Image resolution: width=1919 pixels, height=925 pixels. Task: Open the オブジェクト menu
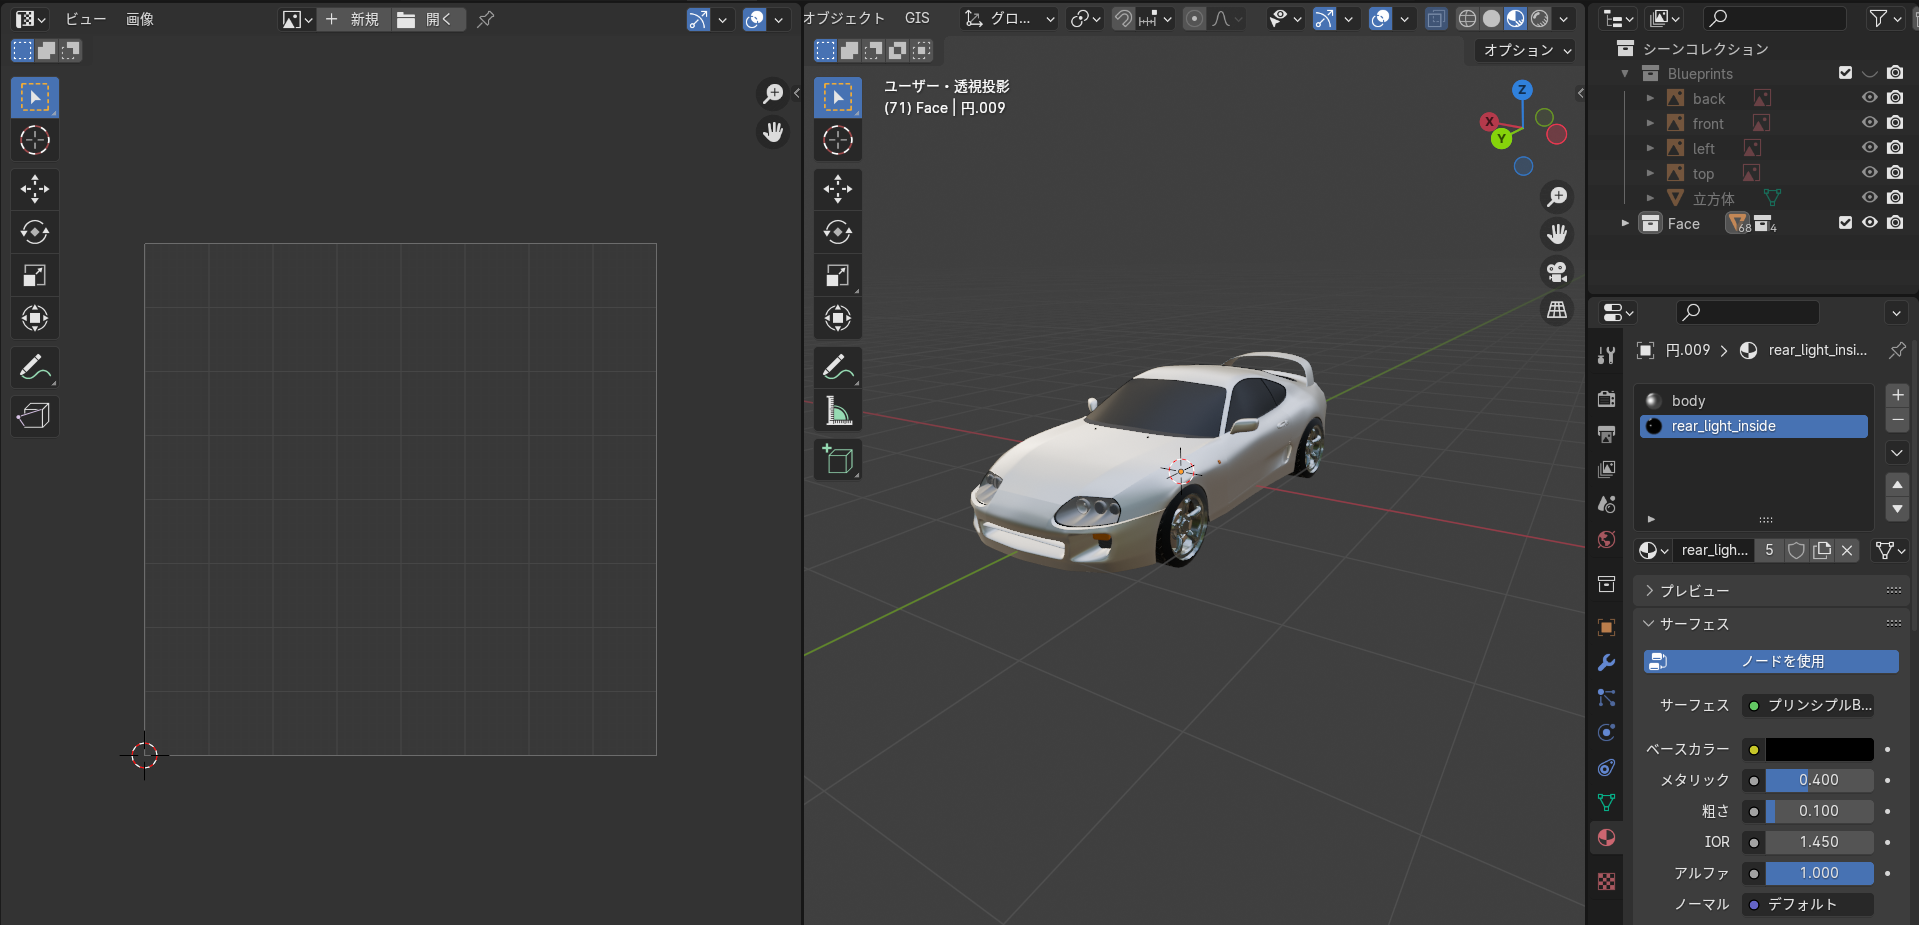coord(844,18)
